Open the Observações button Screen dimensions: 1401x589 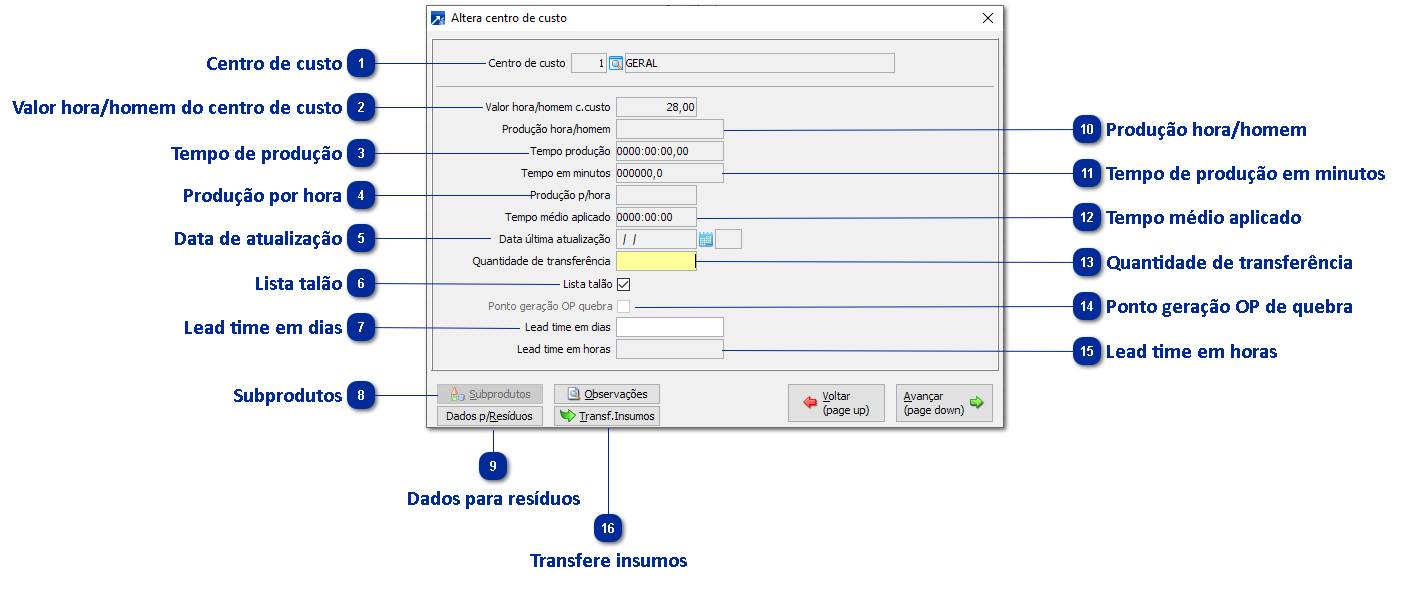[607, 394]
